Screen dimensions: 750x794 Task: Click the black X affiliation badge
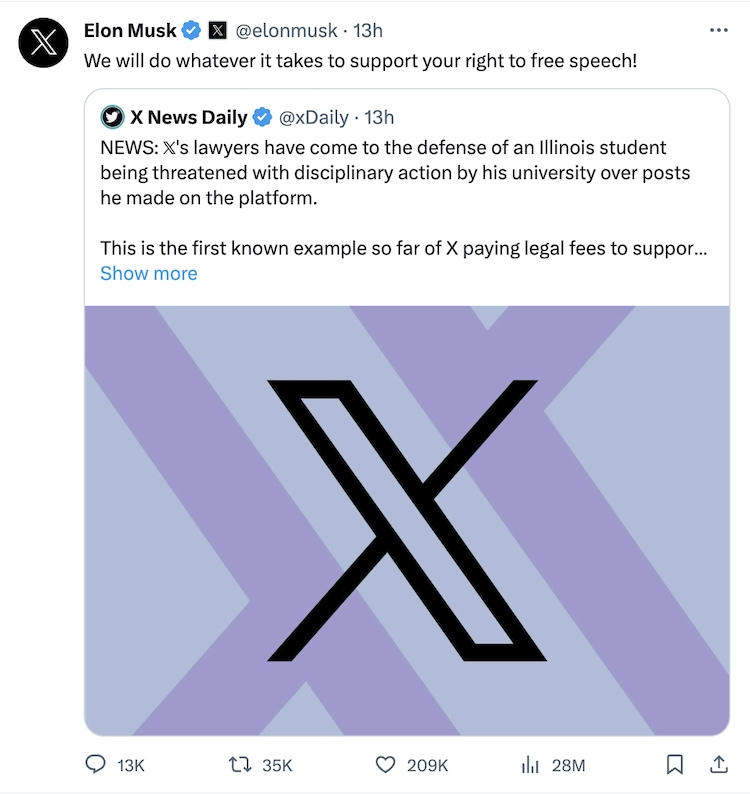pyautogui.click(x=217, y=31)
